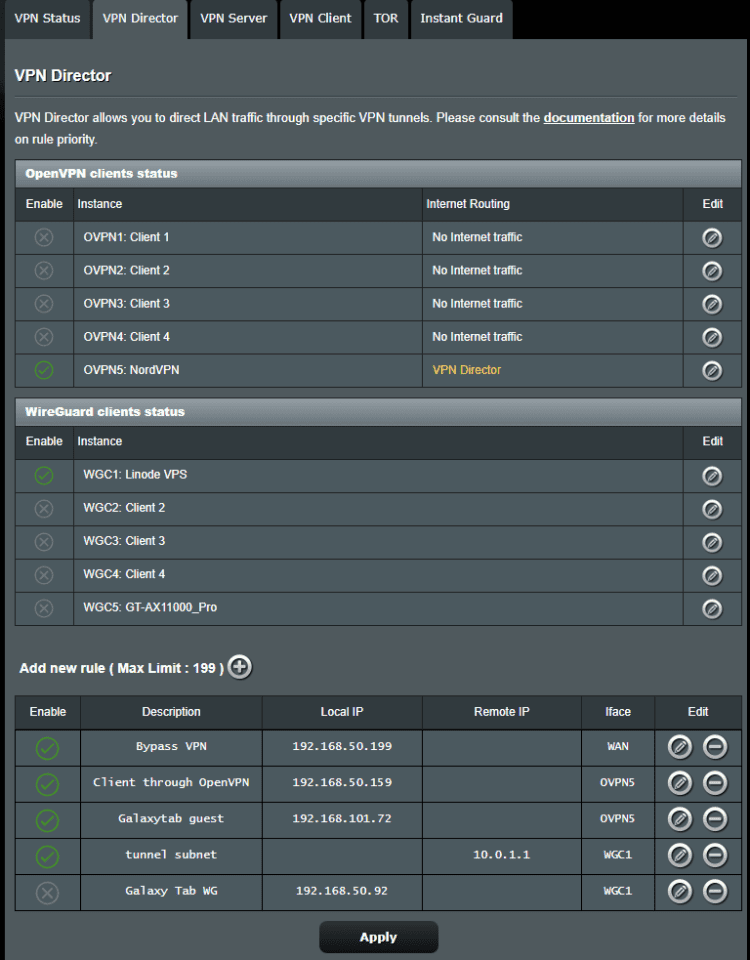Viewport: 750px width, 960px height.
Task: Open the Add new rule plus icon
Action: (x=239, y=667)
